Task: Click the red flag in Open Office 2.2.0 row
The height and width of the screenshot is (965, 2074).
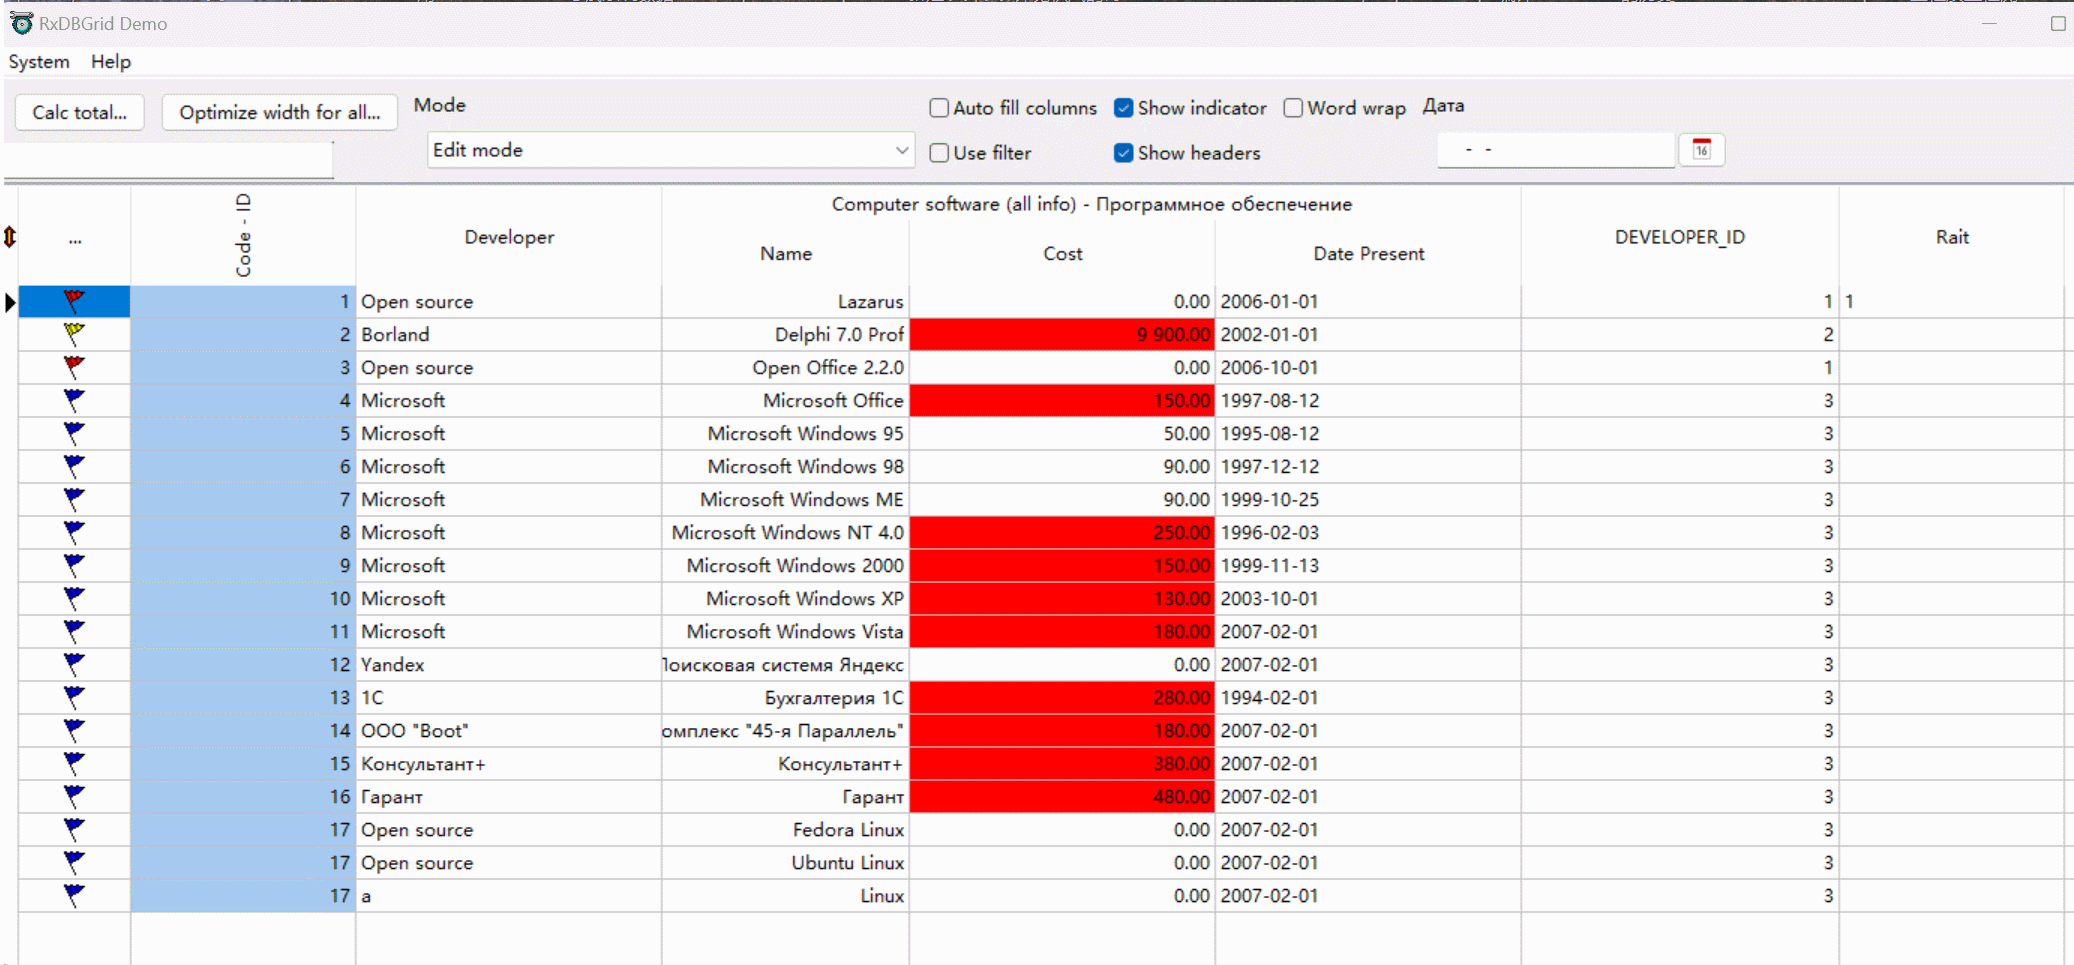Action: [x=74, y=366]
